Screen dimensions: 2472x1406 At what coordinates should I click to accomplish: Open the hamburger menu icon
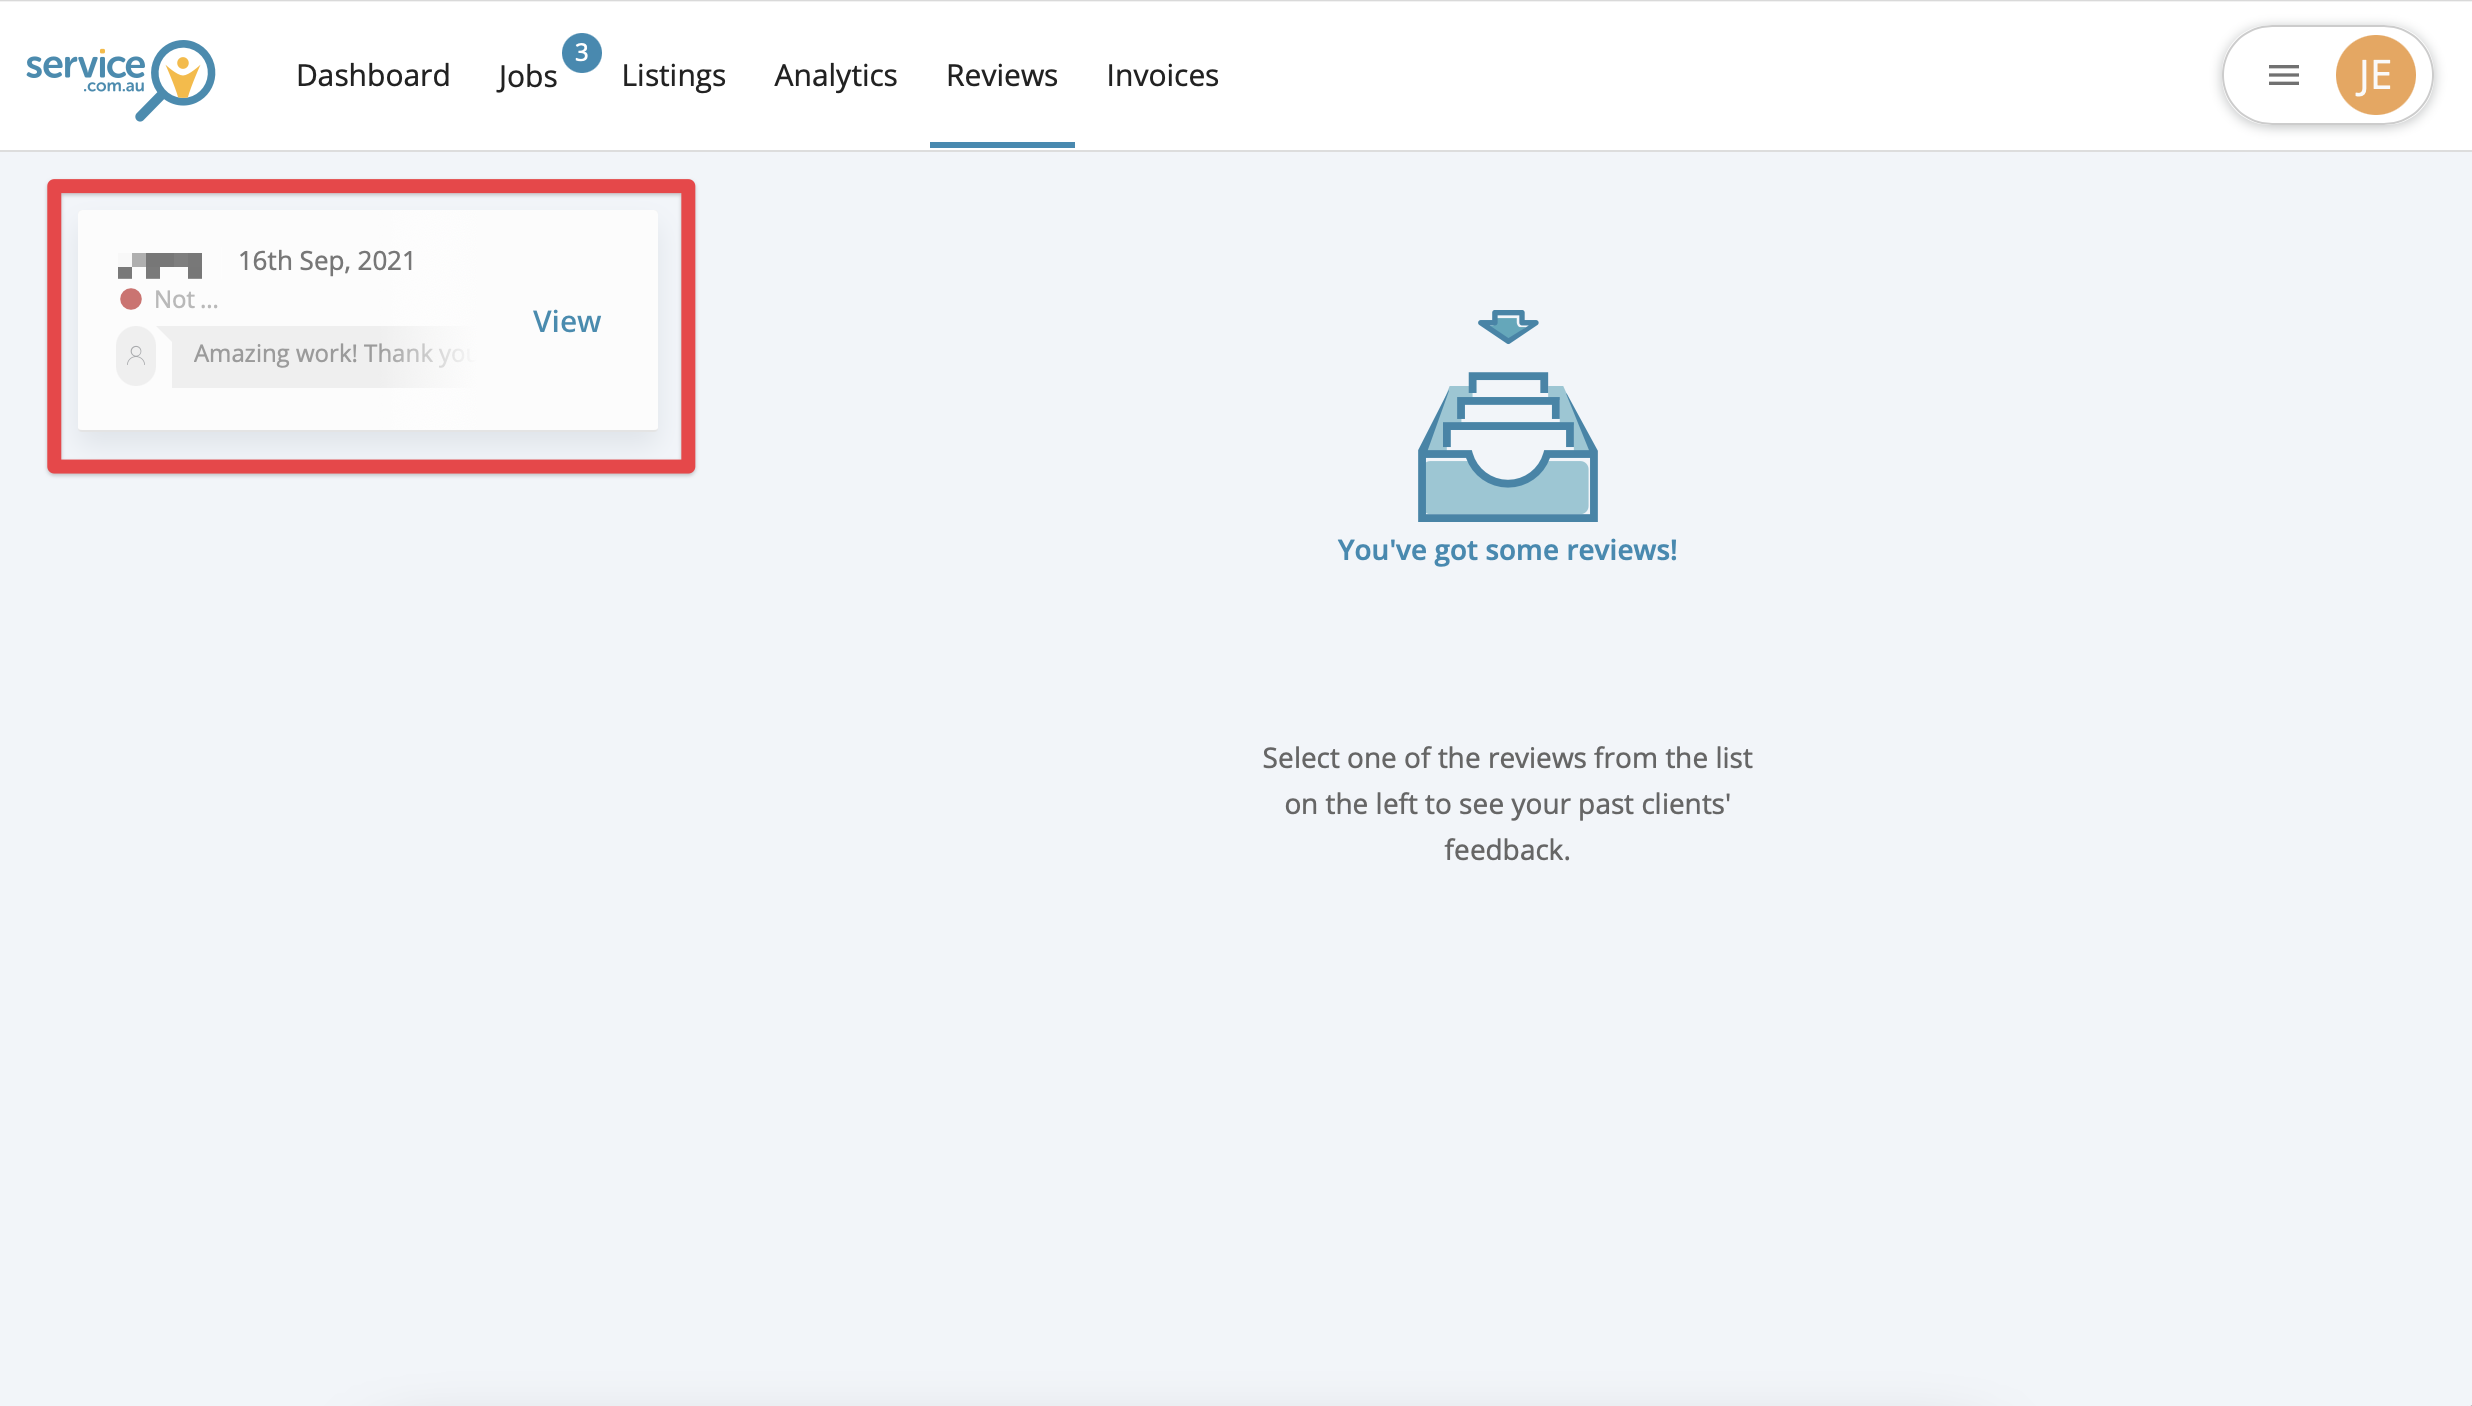2283,75
